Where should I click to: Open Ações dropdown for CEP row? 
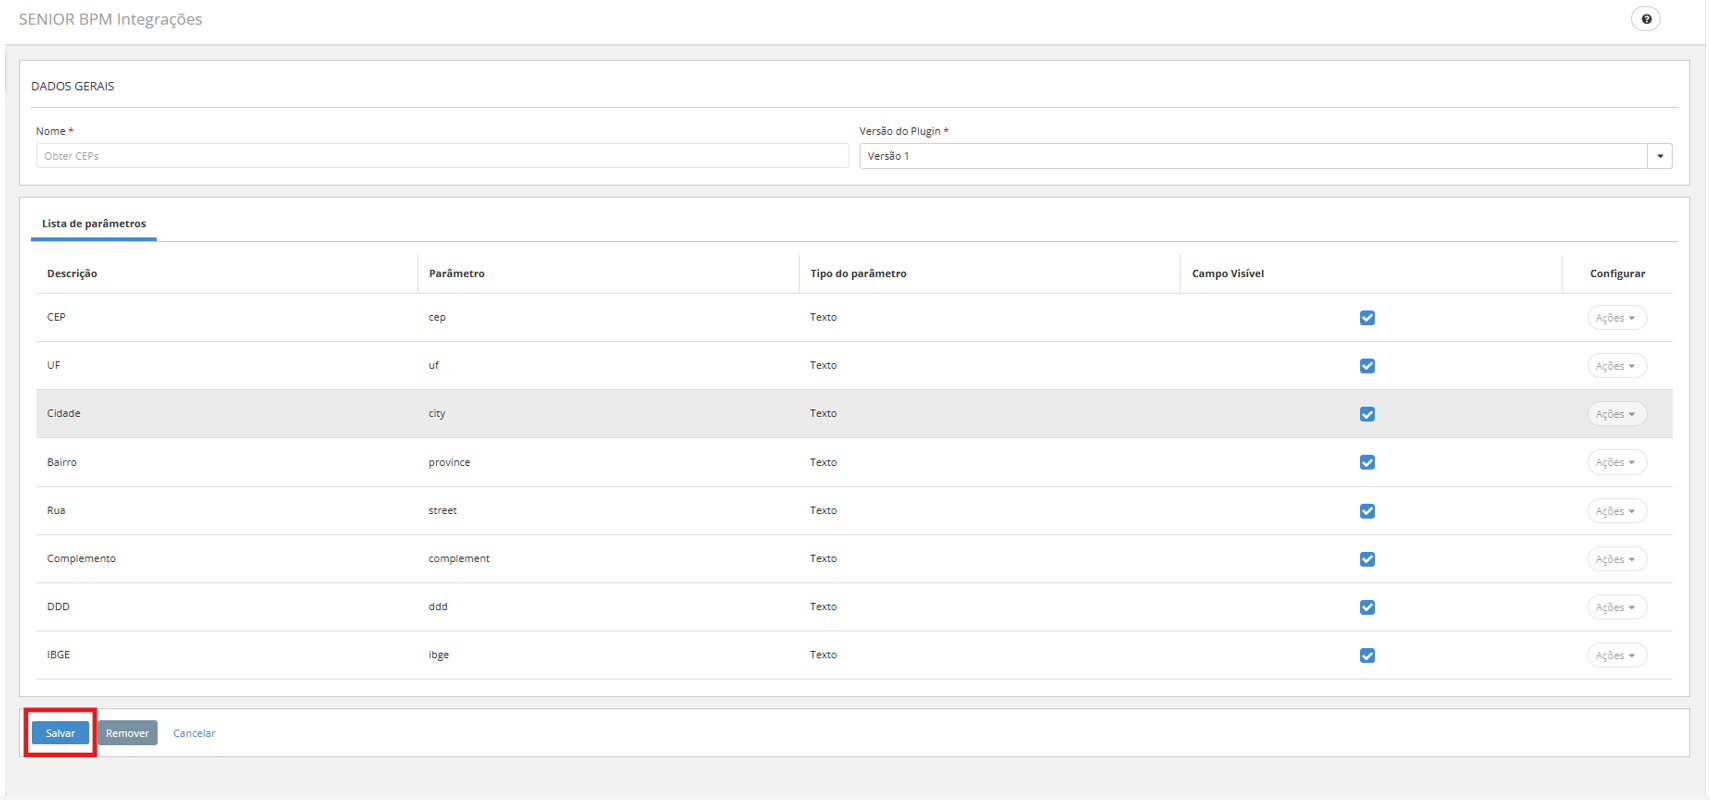[x=1616, y=318]
